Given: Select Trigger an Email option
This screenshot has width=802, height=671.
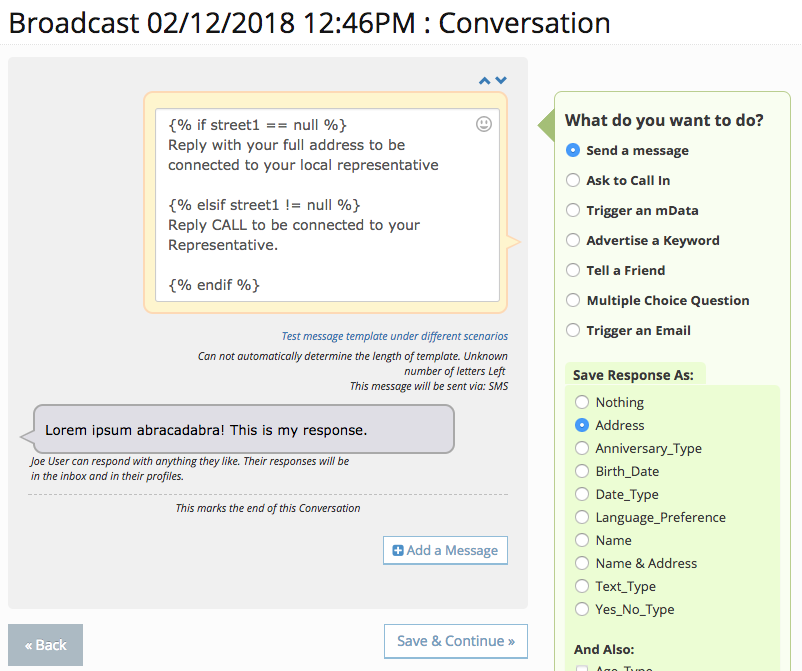Looking at the screenshot, I should (x=573, y=330).
